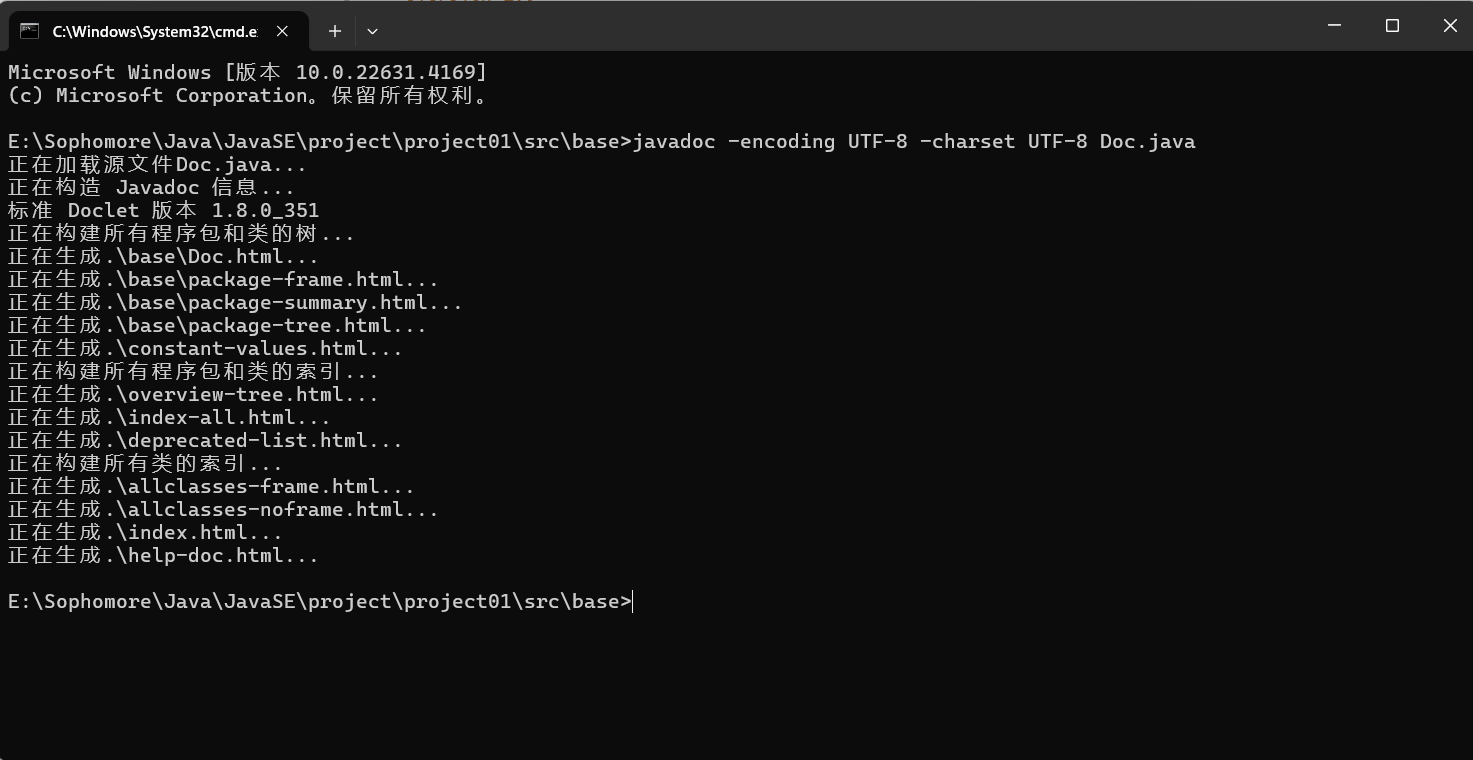
Task: Click the .\help-doc.html output line
Action: tap(163, 555)
